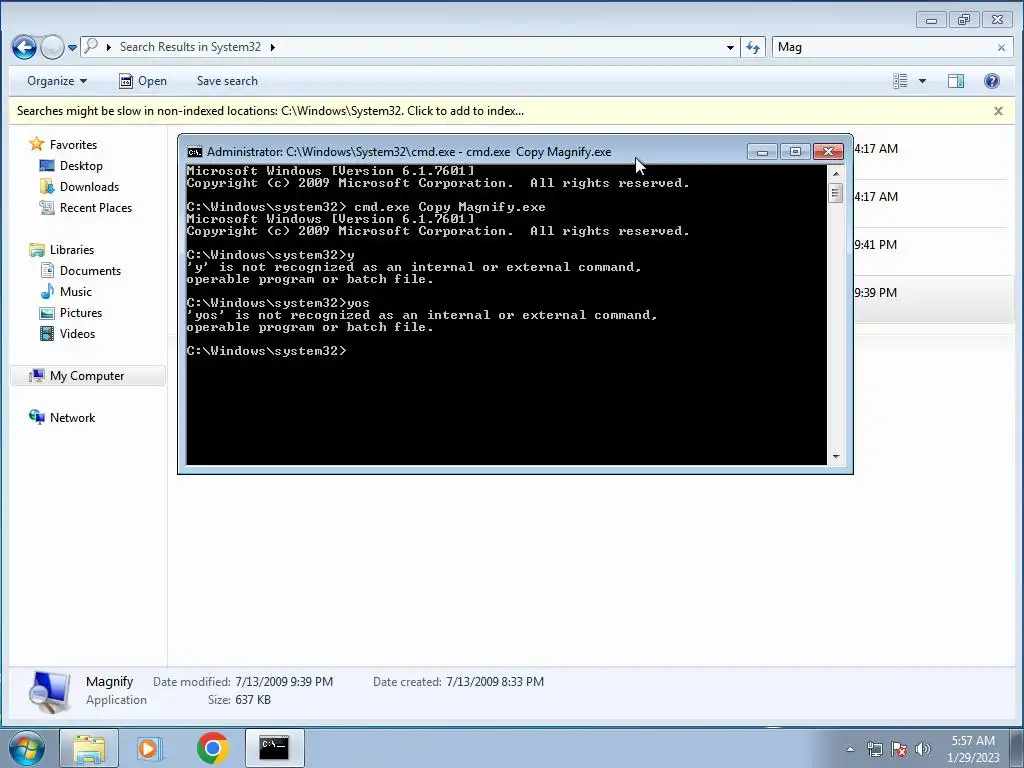The image size is (1024, 768).
Task: Show hidden tray icons arrow
Action: coord(850,749)
